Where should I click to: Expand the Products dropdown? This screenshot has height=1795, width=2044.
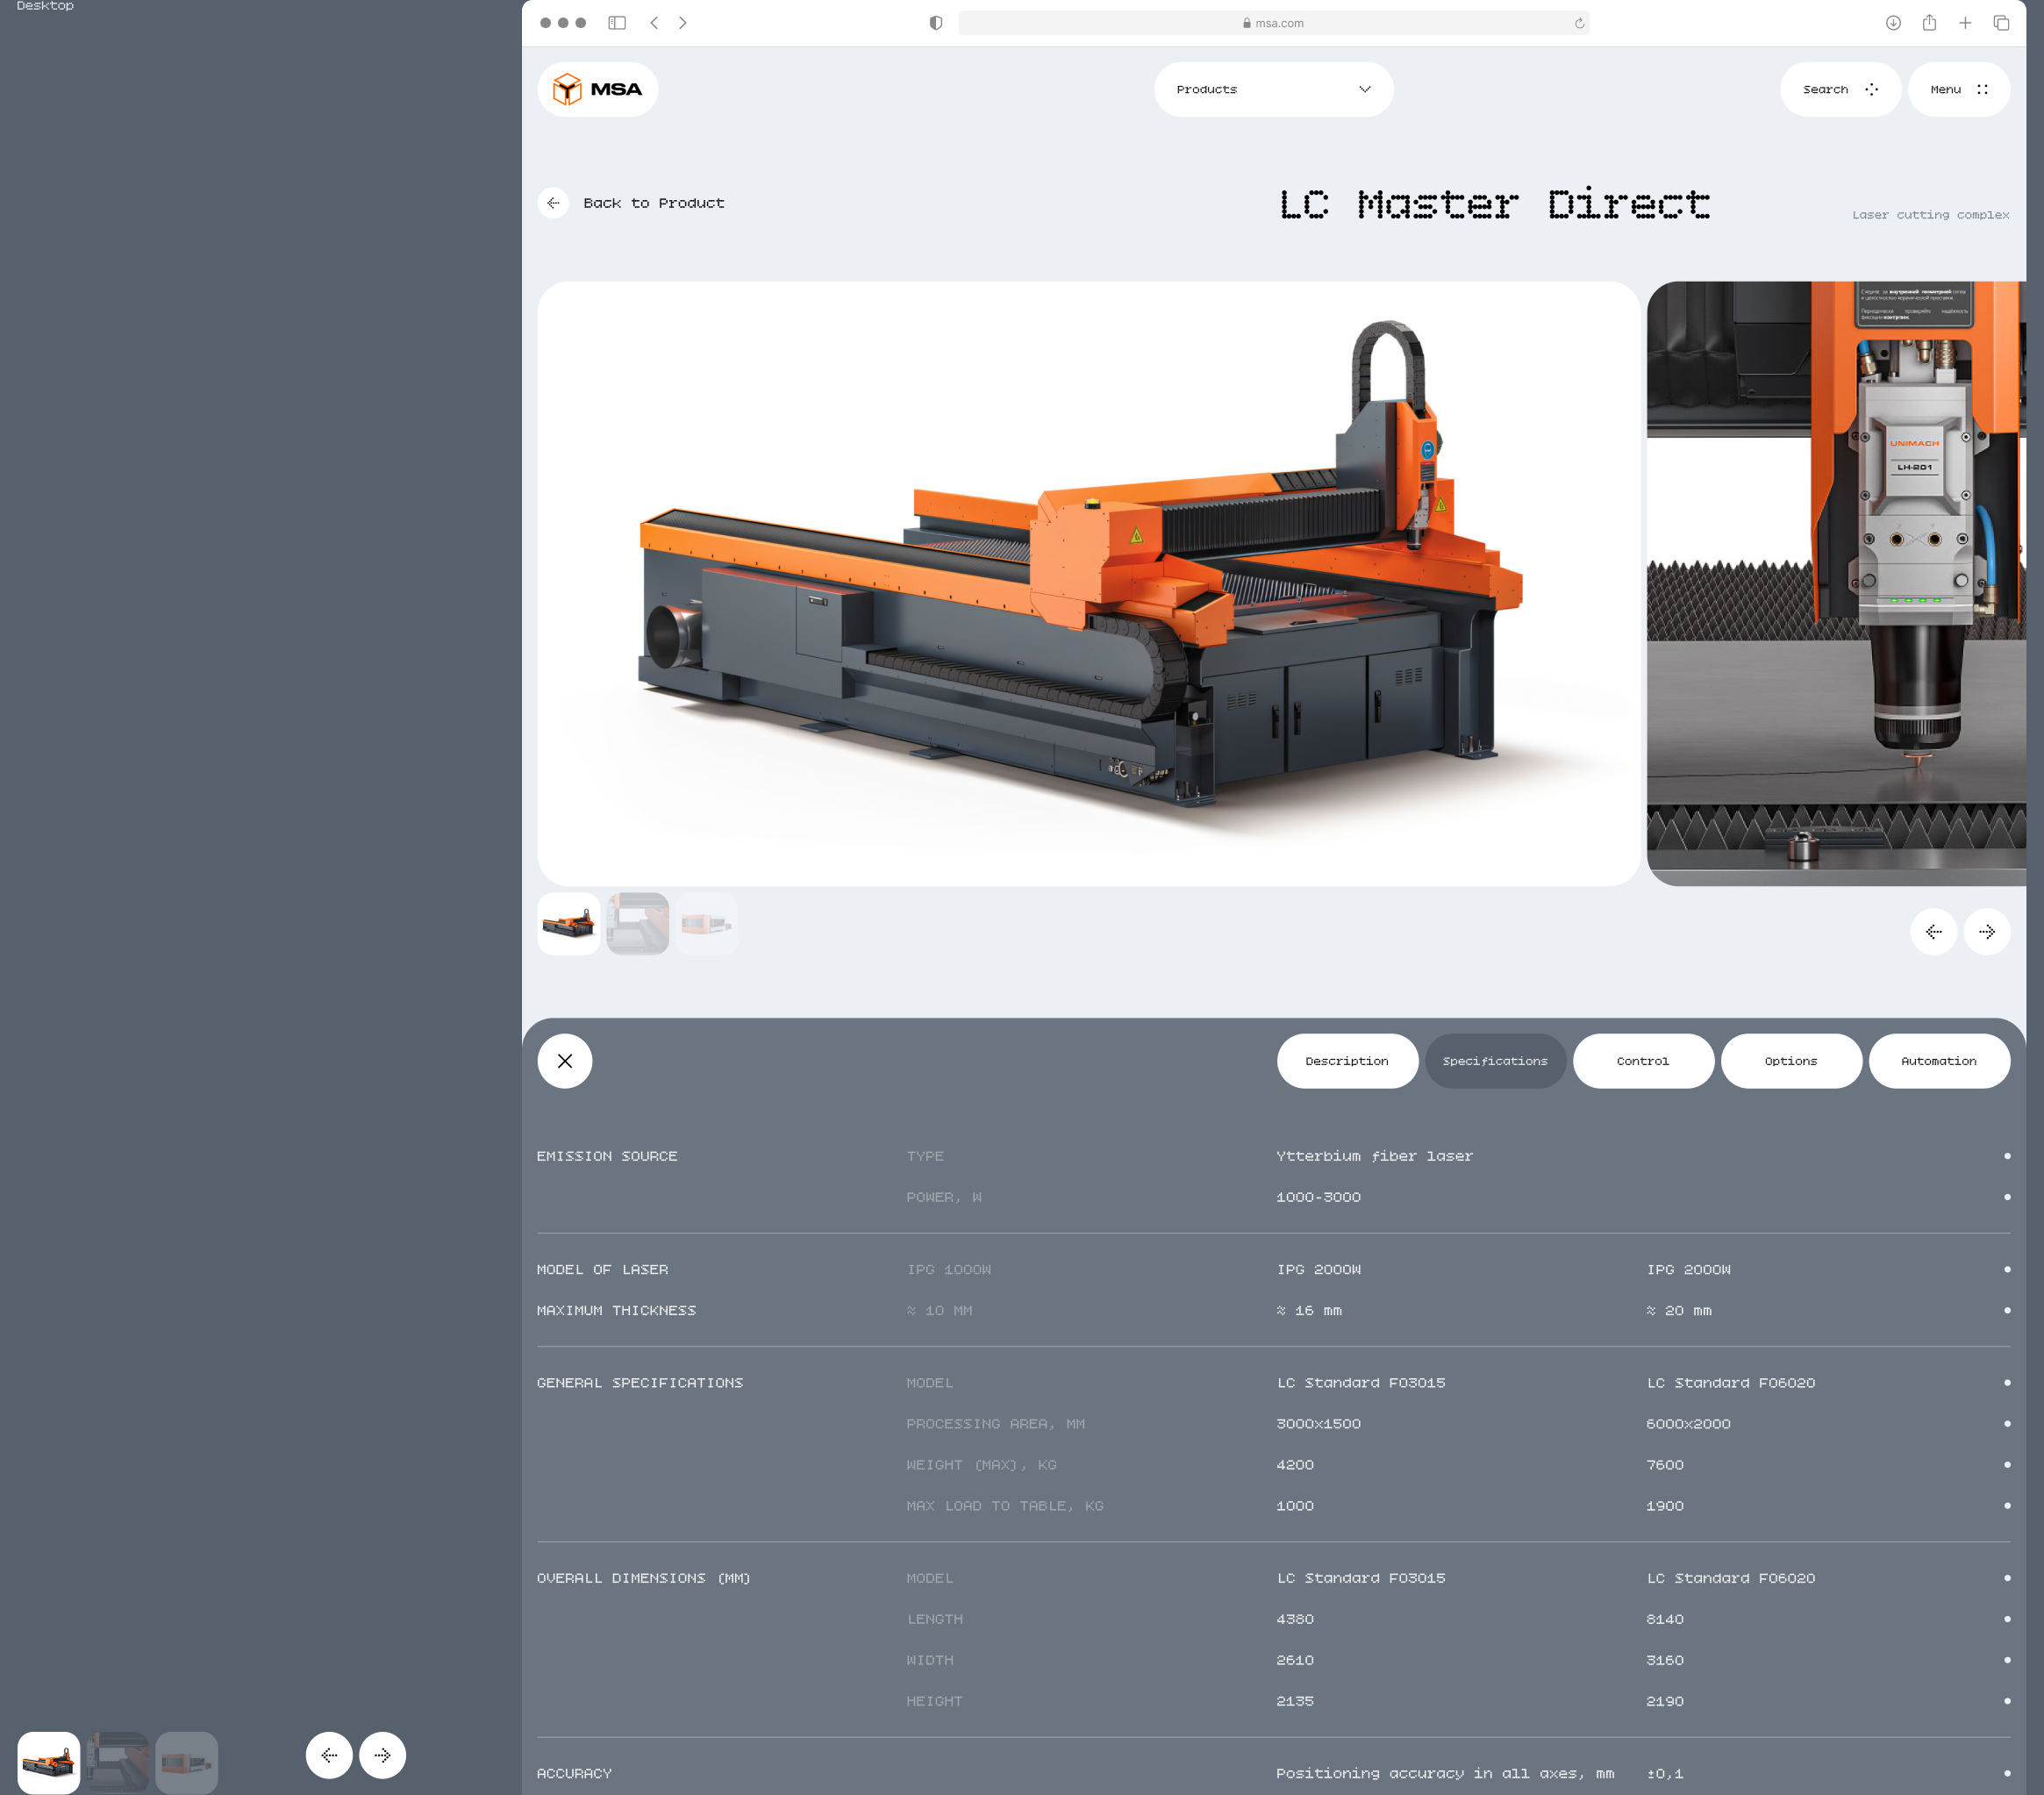pos(1272,89)
